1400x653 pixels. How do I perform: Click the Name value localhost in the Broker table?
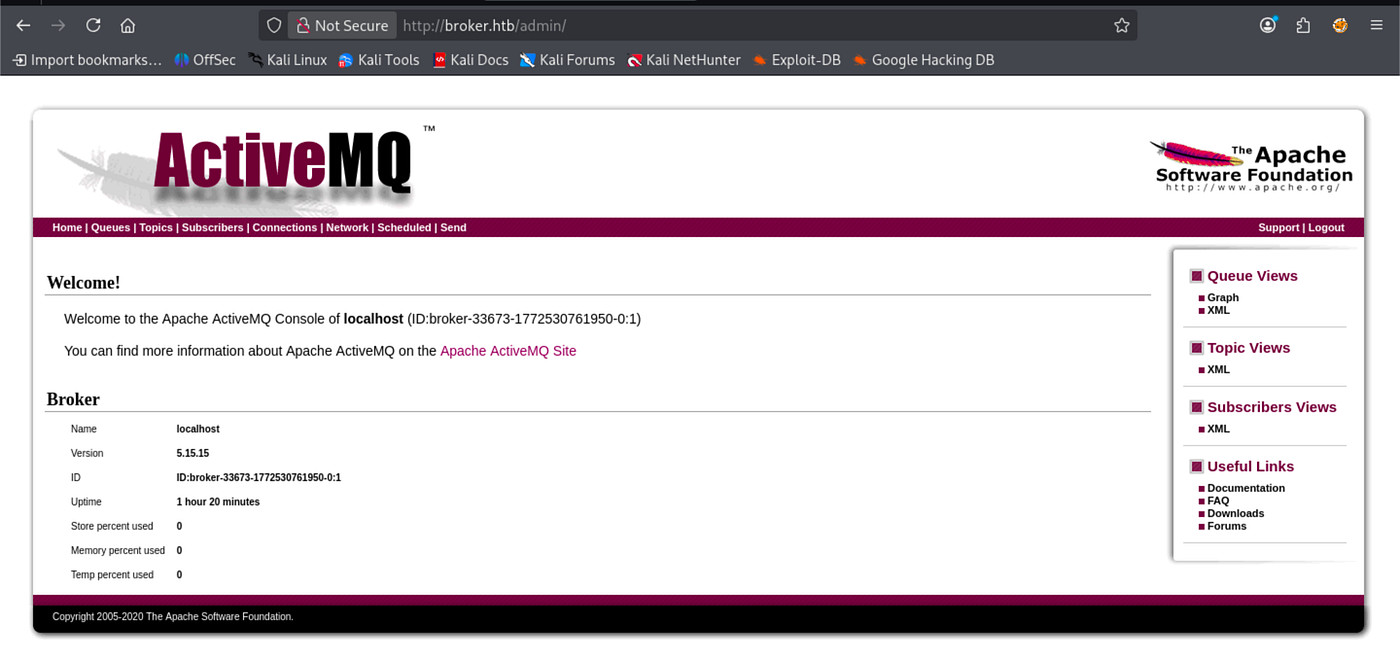coord(198,429)
